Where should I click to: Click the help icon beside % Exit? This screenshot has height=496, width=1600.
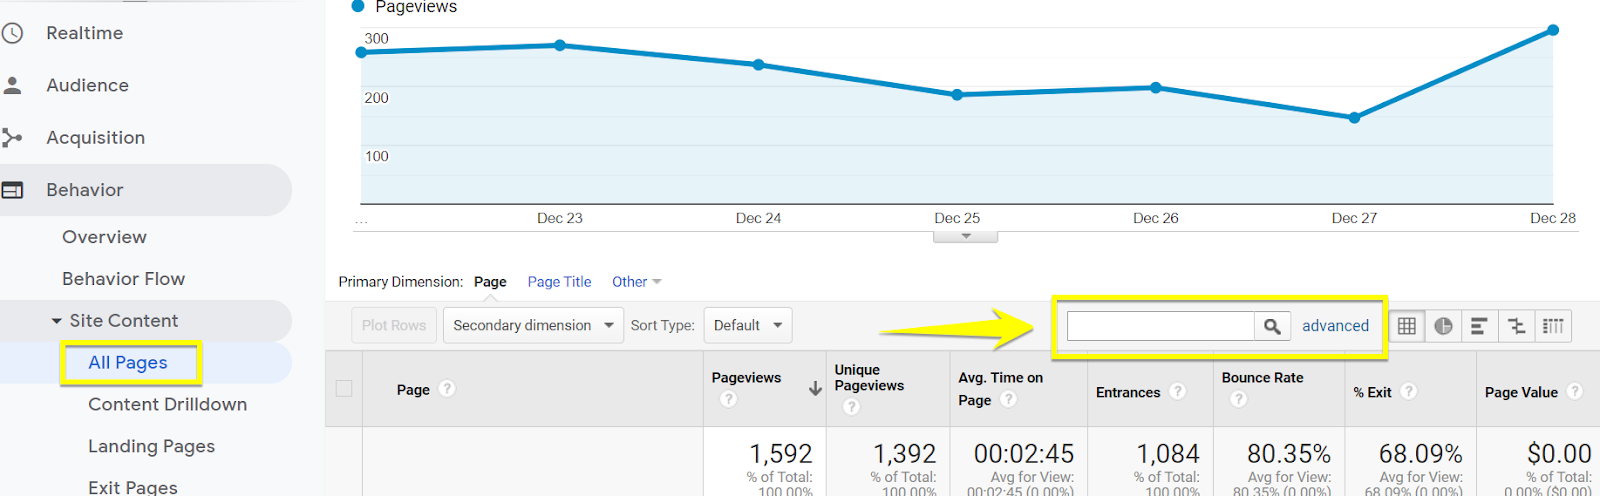(1408, 391)
